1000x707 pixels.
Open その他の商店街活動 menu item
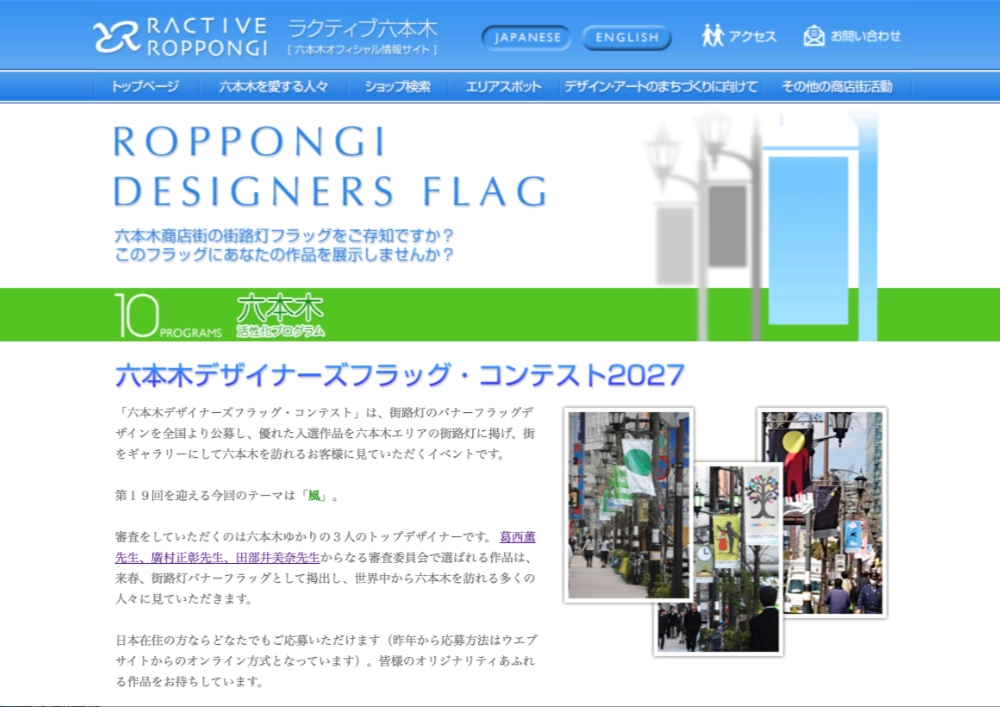coord(837,87)
